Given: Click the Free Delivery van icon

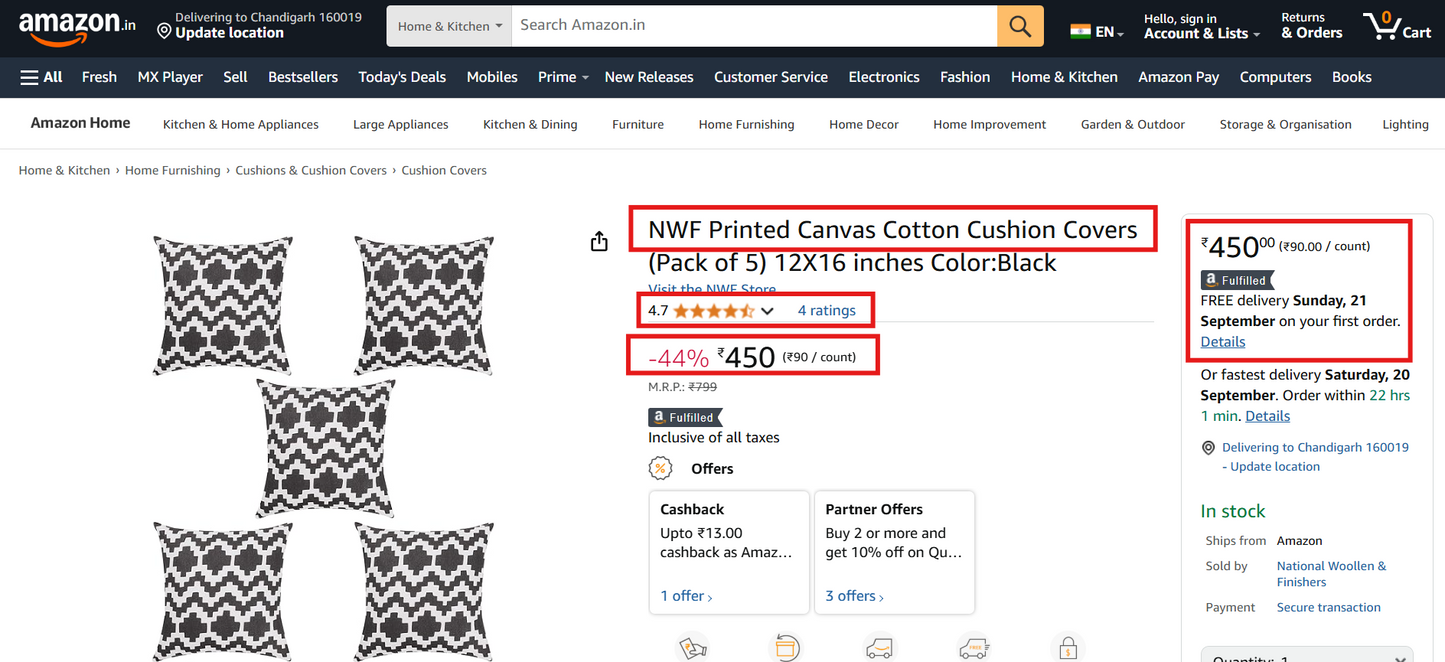Looking at the screenshot, I should (972, 648).
